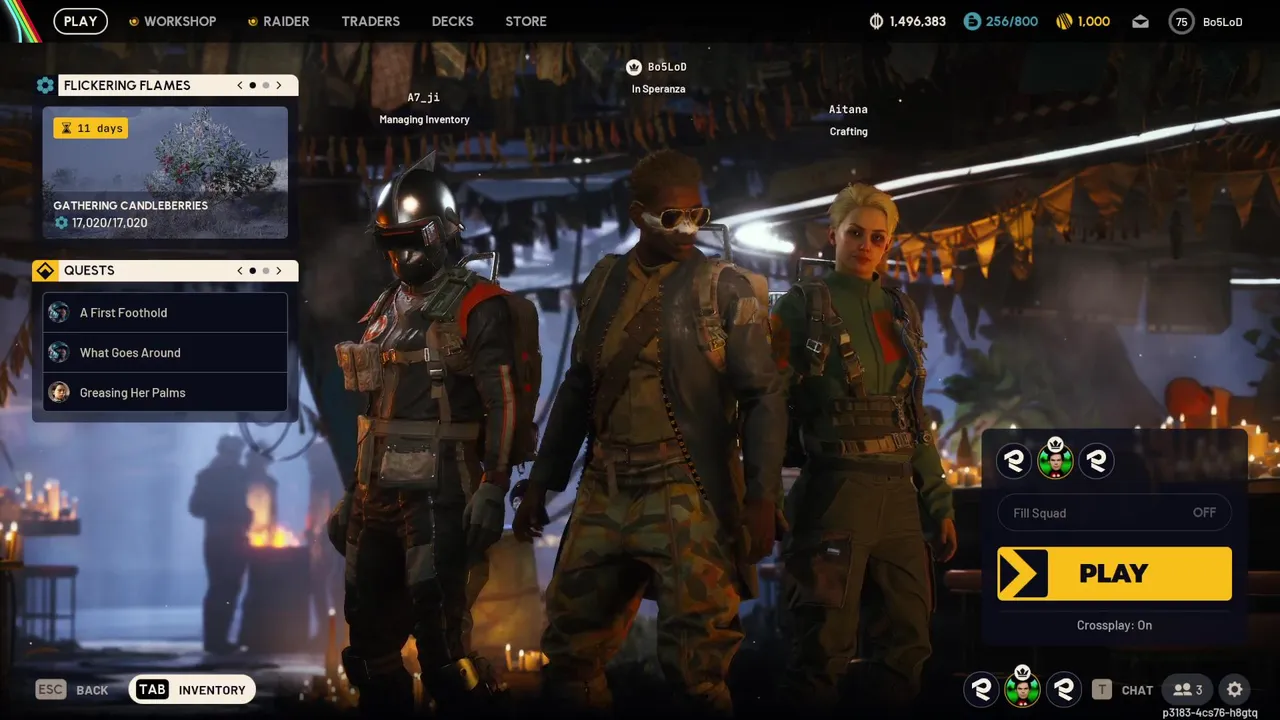Screen dimensions: 1280x720
Task: Open the mail envelope icon
Action: click(1140, 21)
